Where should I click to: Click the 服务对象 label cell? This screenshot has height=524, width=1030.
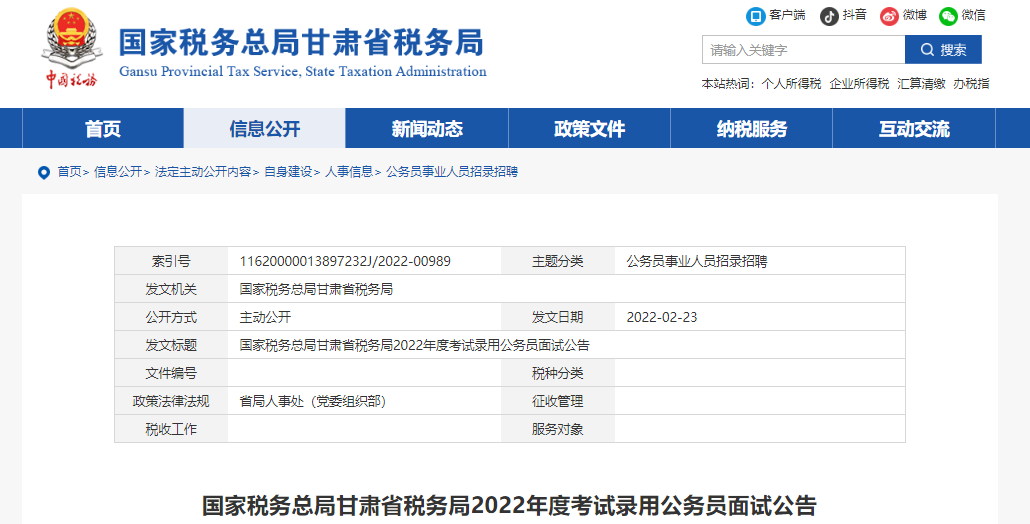tap(558, 429)
